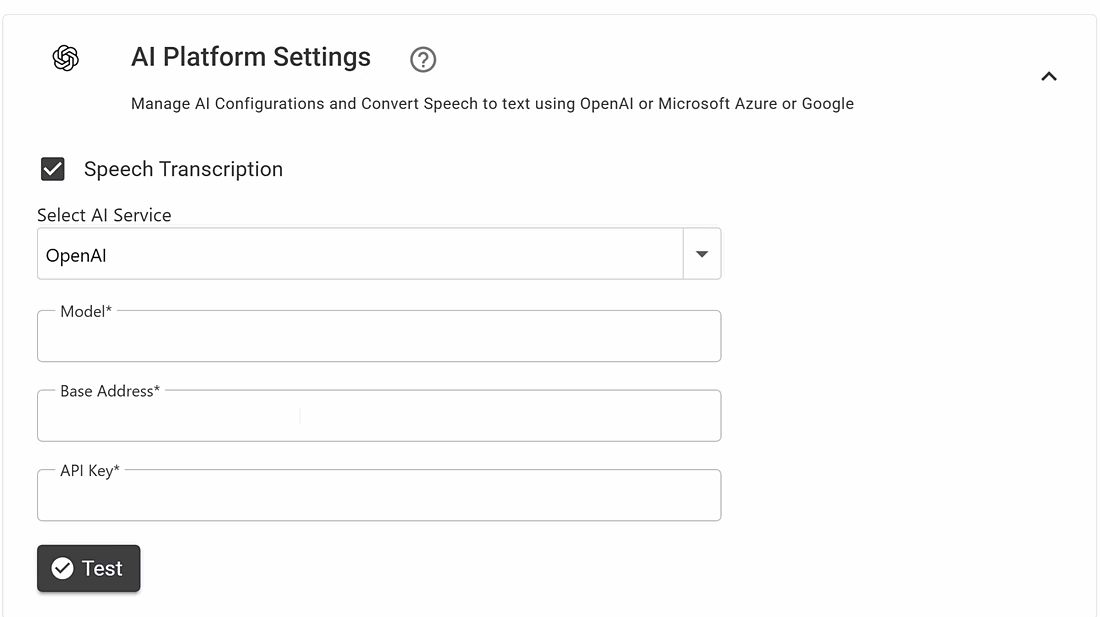This screenshot has width=1100, height=617.
Task: Click the Speech Transcription label
Action: pos(184,169)
